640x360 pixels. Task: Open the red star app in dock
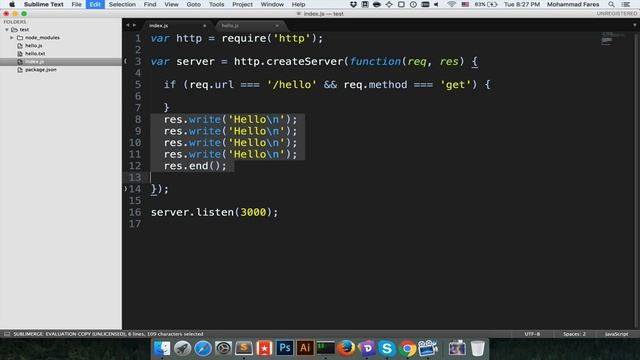[264, 348]
